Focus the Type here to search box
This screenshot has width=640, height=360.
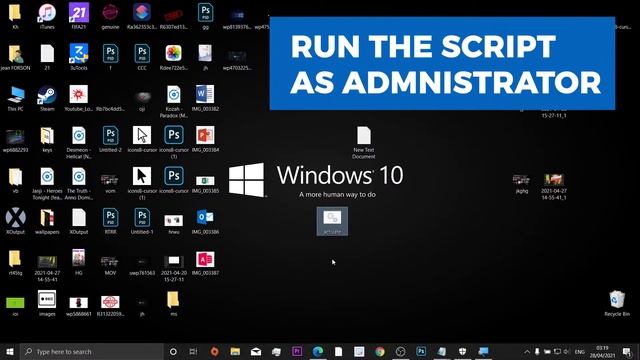[91, 351]
